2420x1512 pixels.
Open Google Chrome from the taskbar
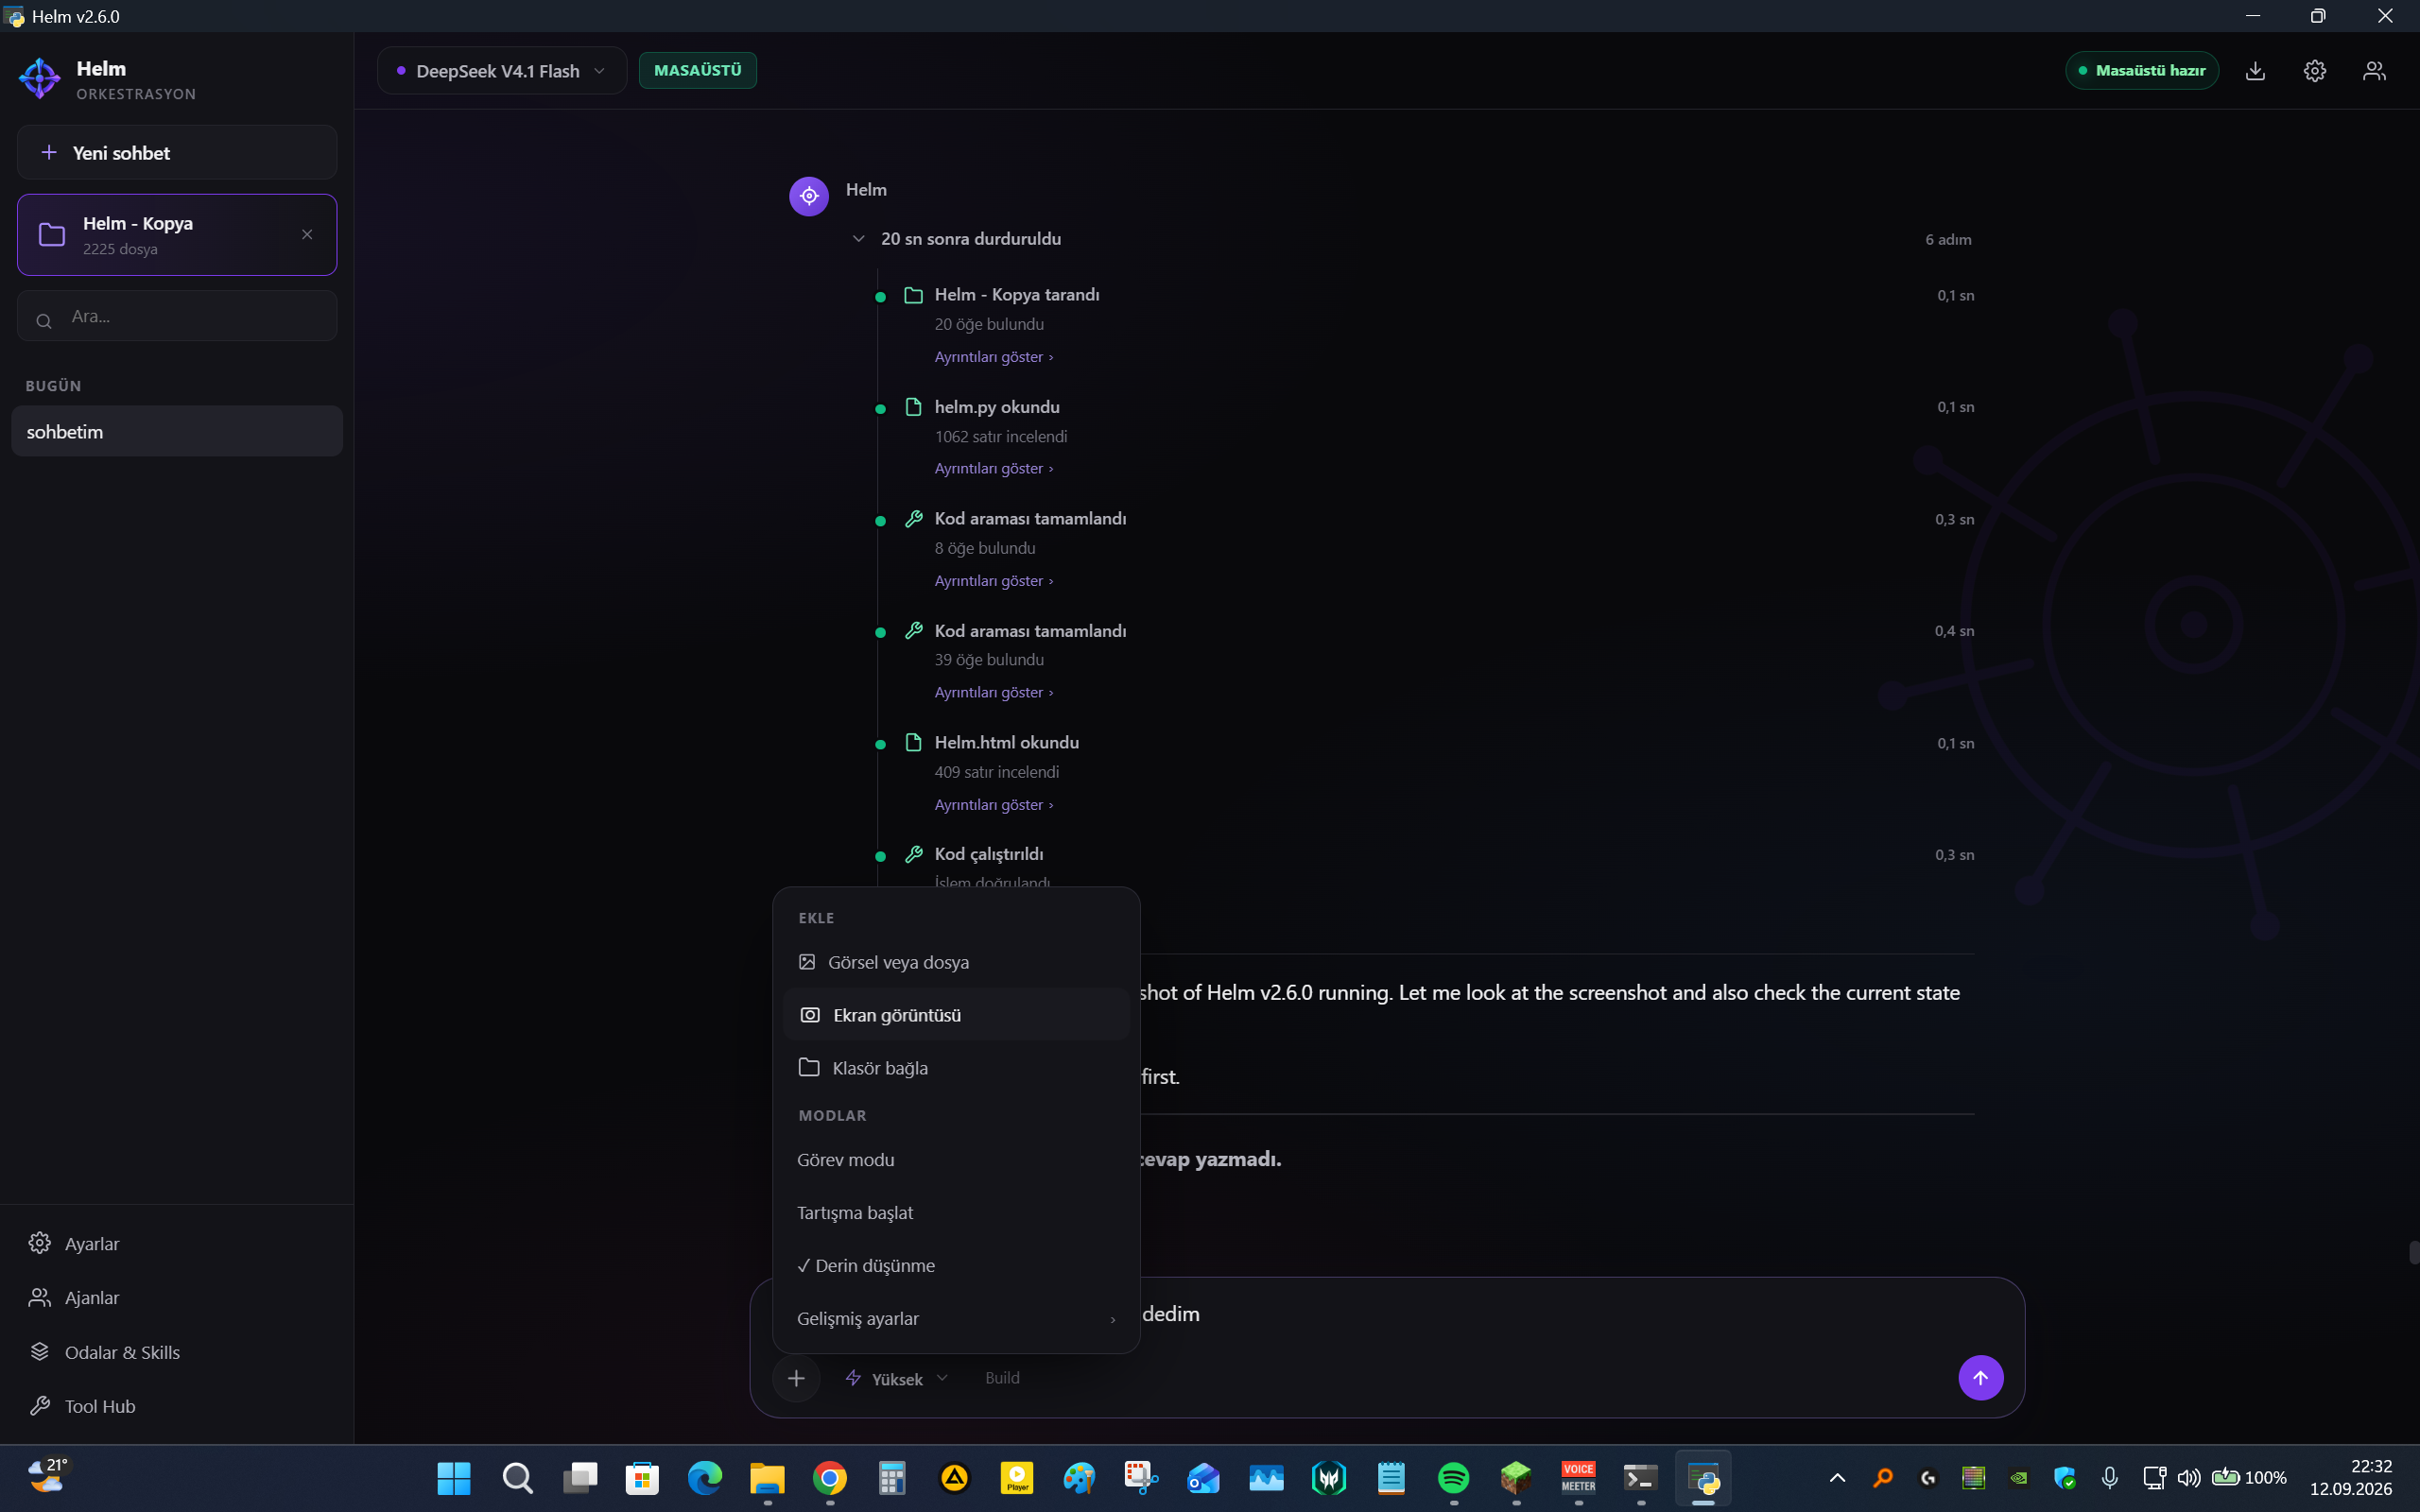[x=829, y=1478]
